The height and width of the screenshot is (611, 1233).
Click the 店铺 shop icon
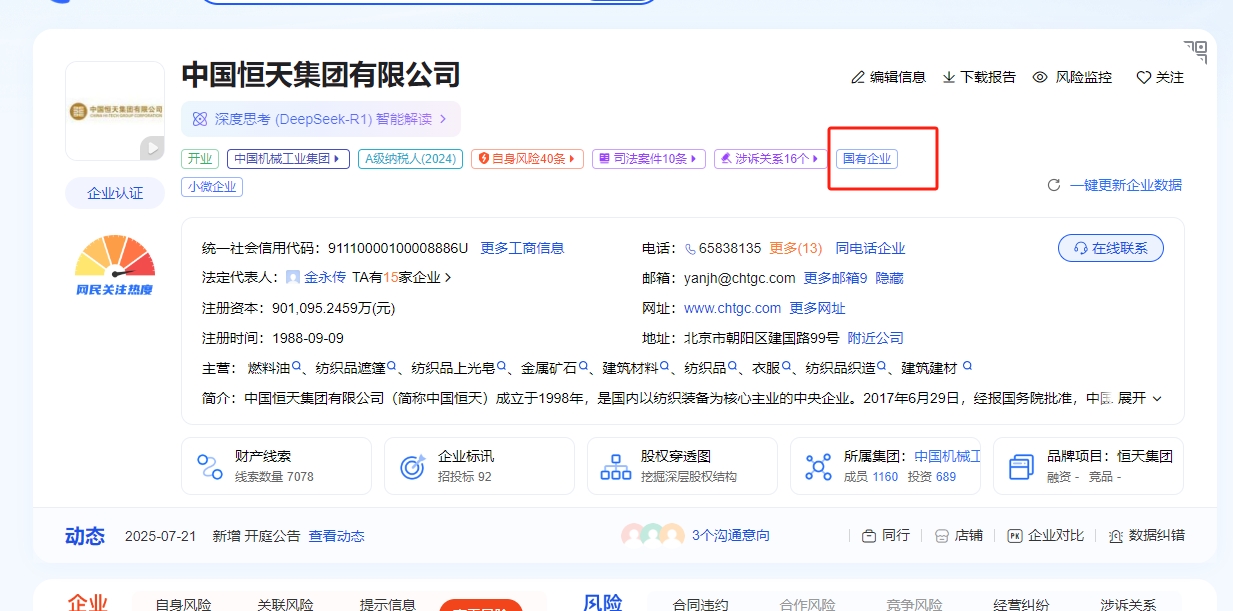(x=941, y=535)
